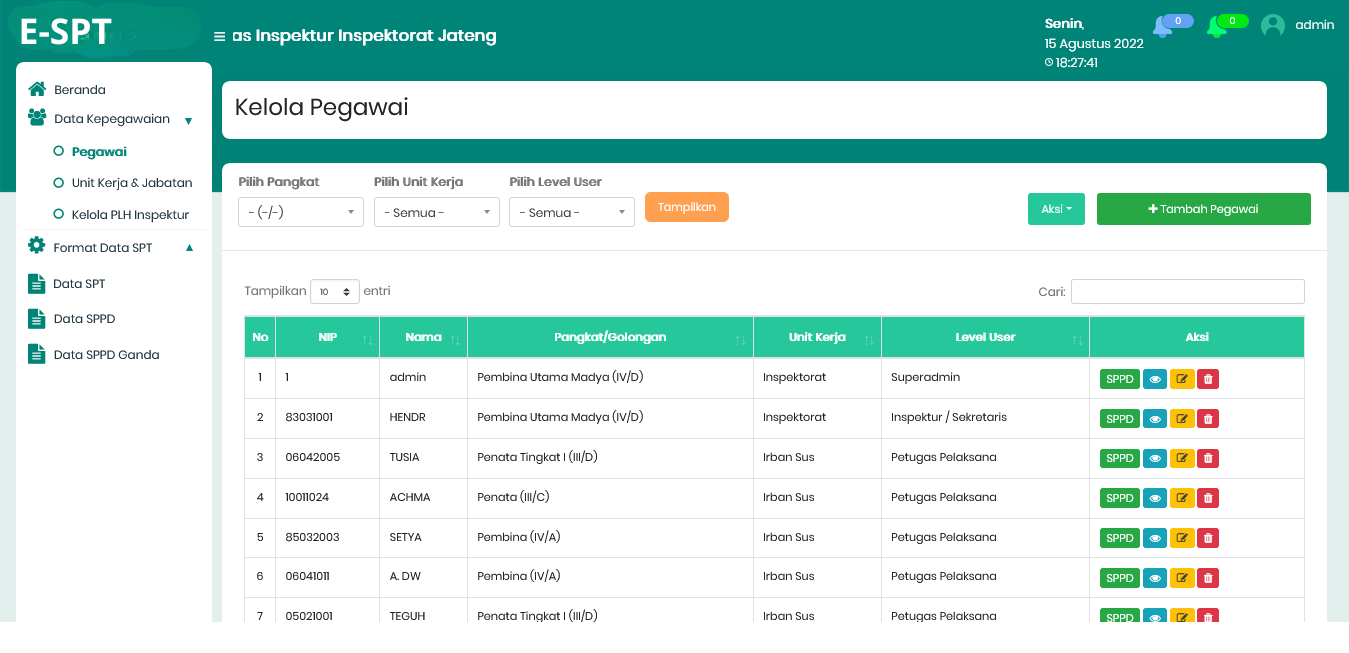Edit the TUSIA employee record
The height and width of the screenshot is (653, 1349).
click(x=1182, y=459)
